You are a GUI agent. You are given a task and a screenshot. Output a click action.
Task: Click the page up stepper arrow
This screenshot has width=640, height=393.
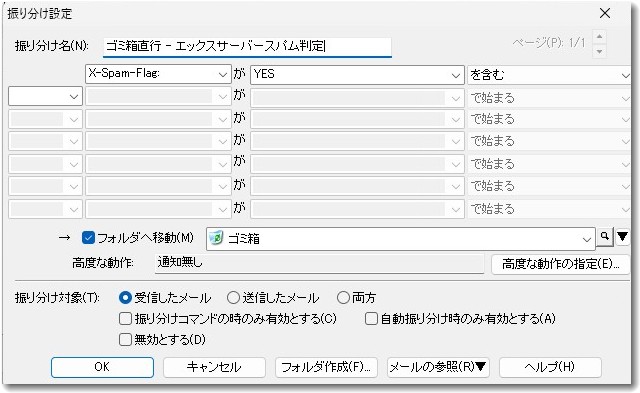coord(599,36)
